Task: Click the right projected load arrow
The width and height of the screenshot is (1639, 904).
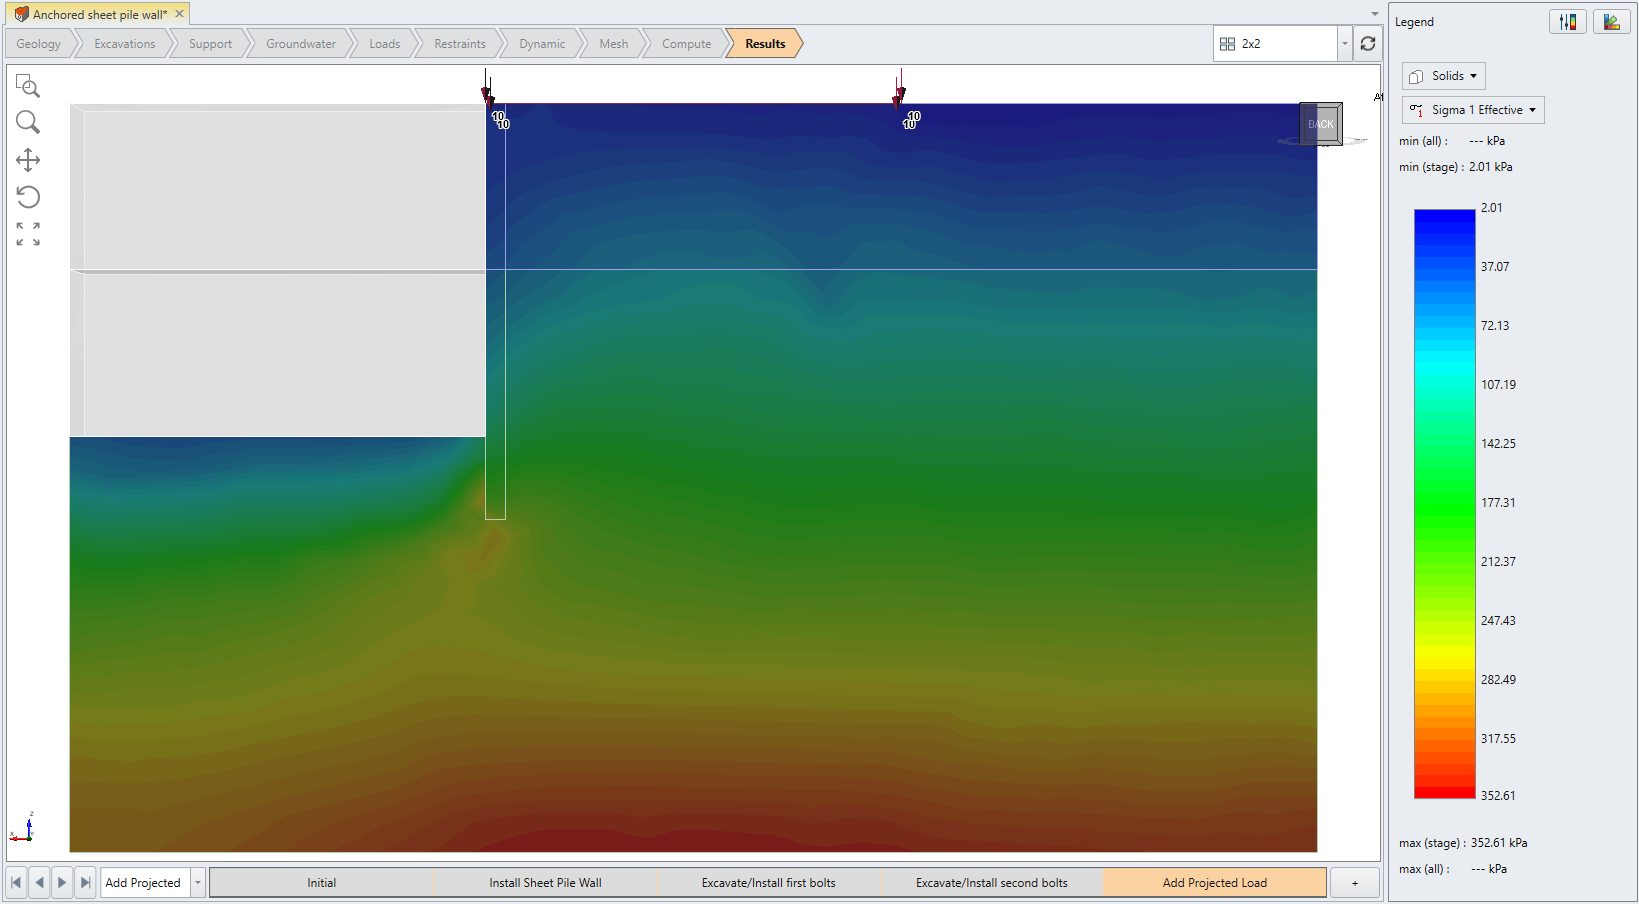Action: coord(899,88)
